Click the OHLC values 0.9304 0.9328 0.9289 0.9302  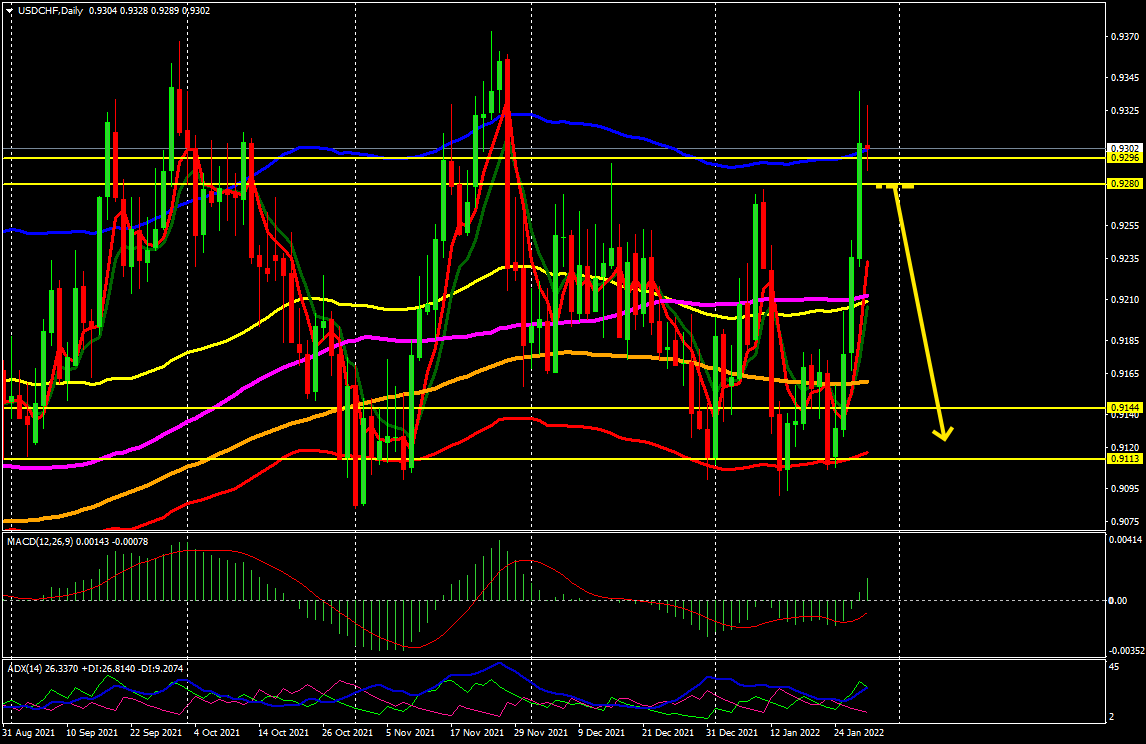coord(150,11)
